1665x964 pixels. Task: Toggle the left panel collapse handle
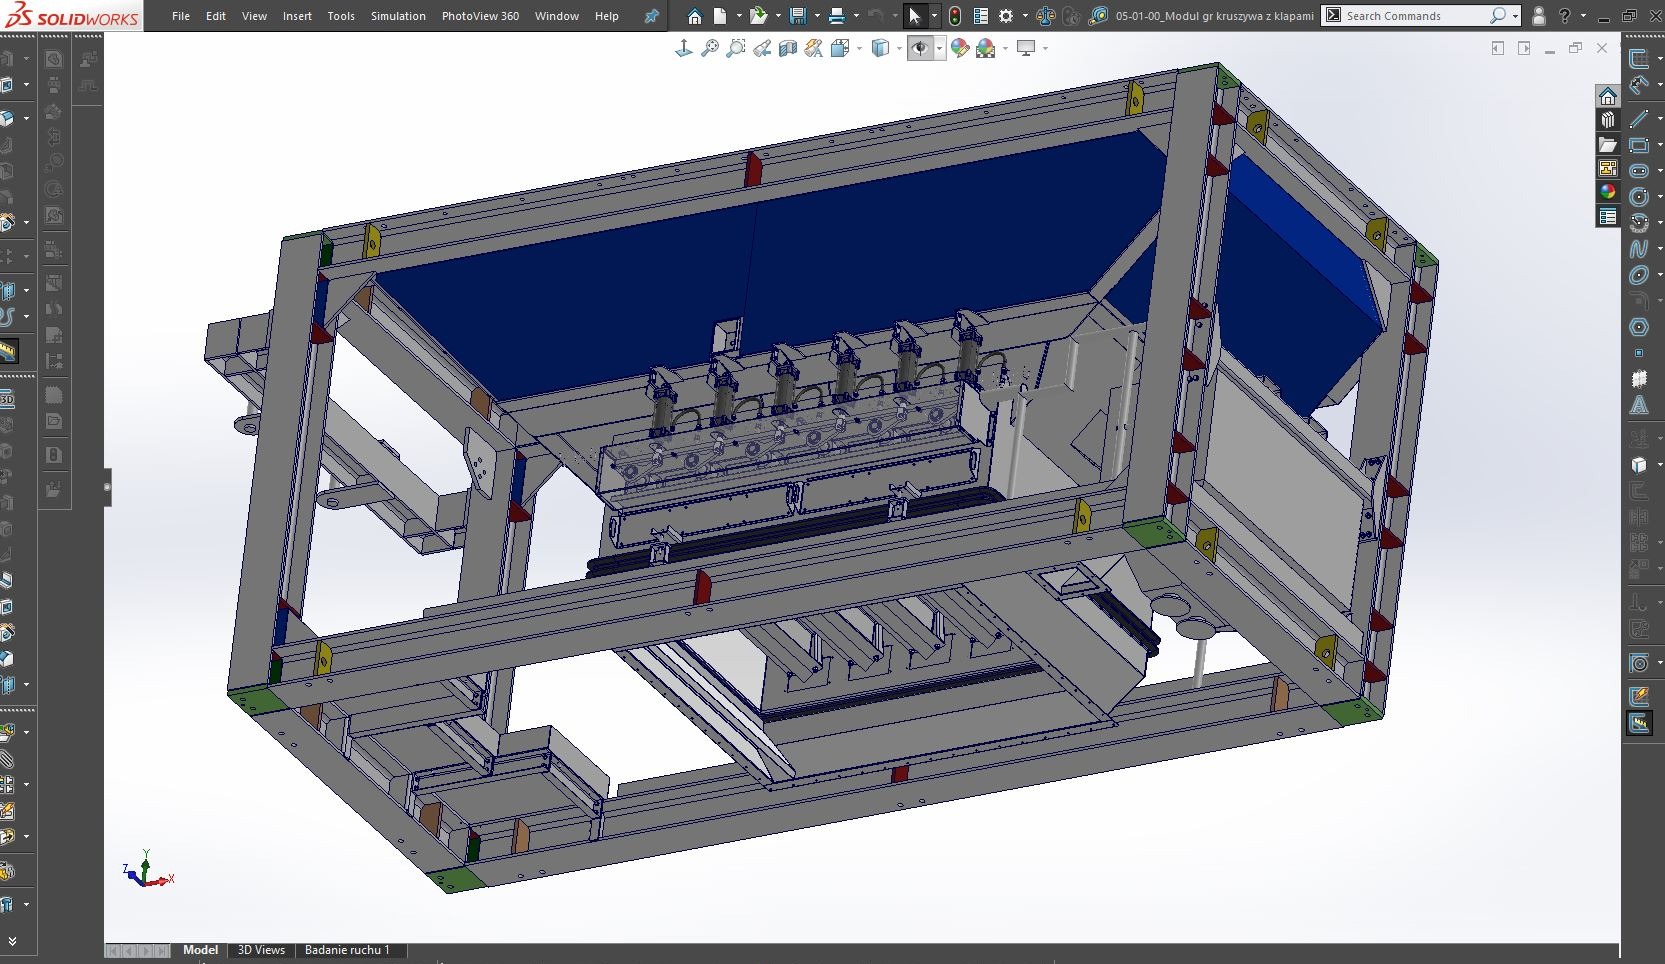[x=107, y=488]
